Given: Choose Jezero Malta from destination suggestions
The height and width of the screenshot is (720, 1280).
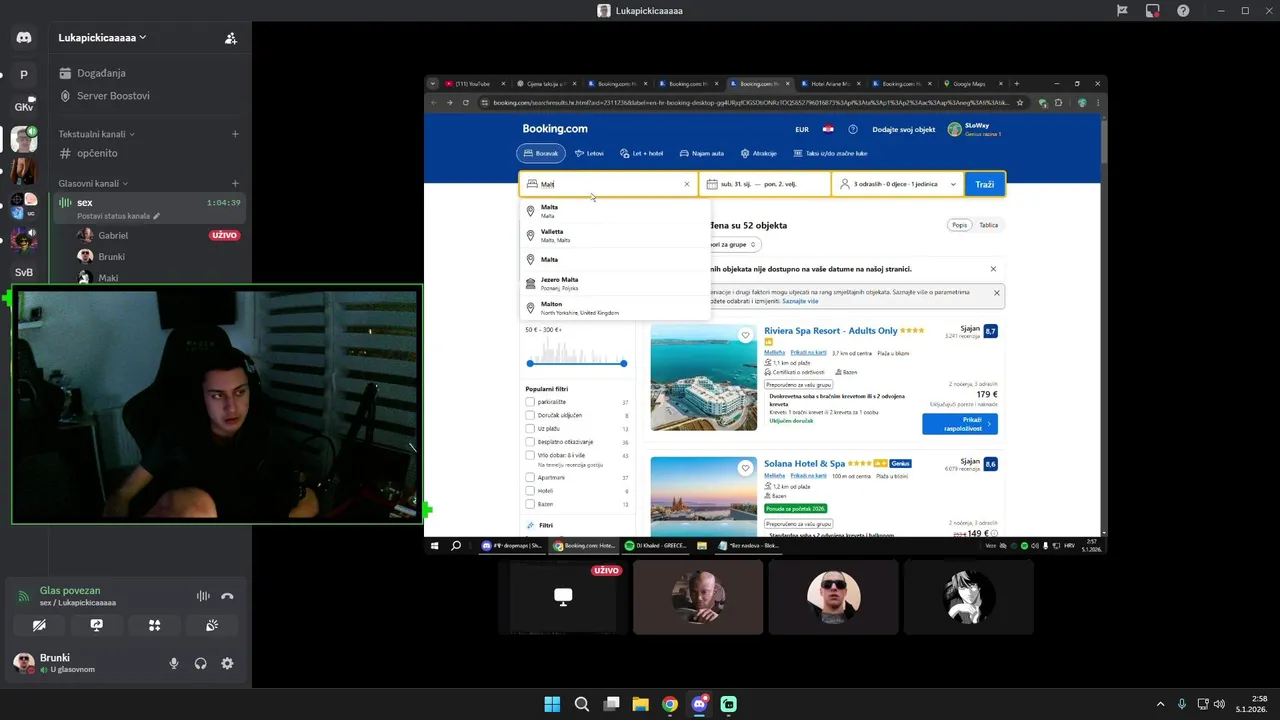Looking at the screenshot, I should 615,283.
